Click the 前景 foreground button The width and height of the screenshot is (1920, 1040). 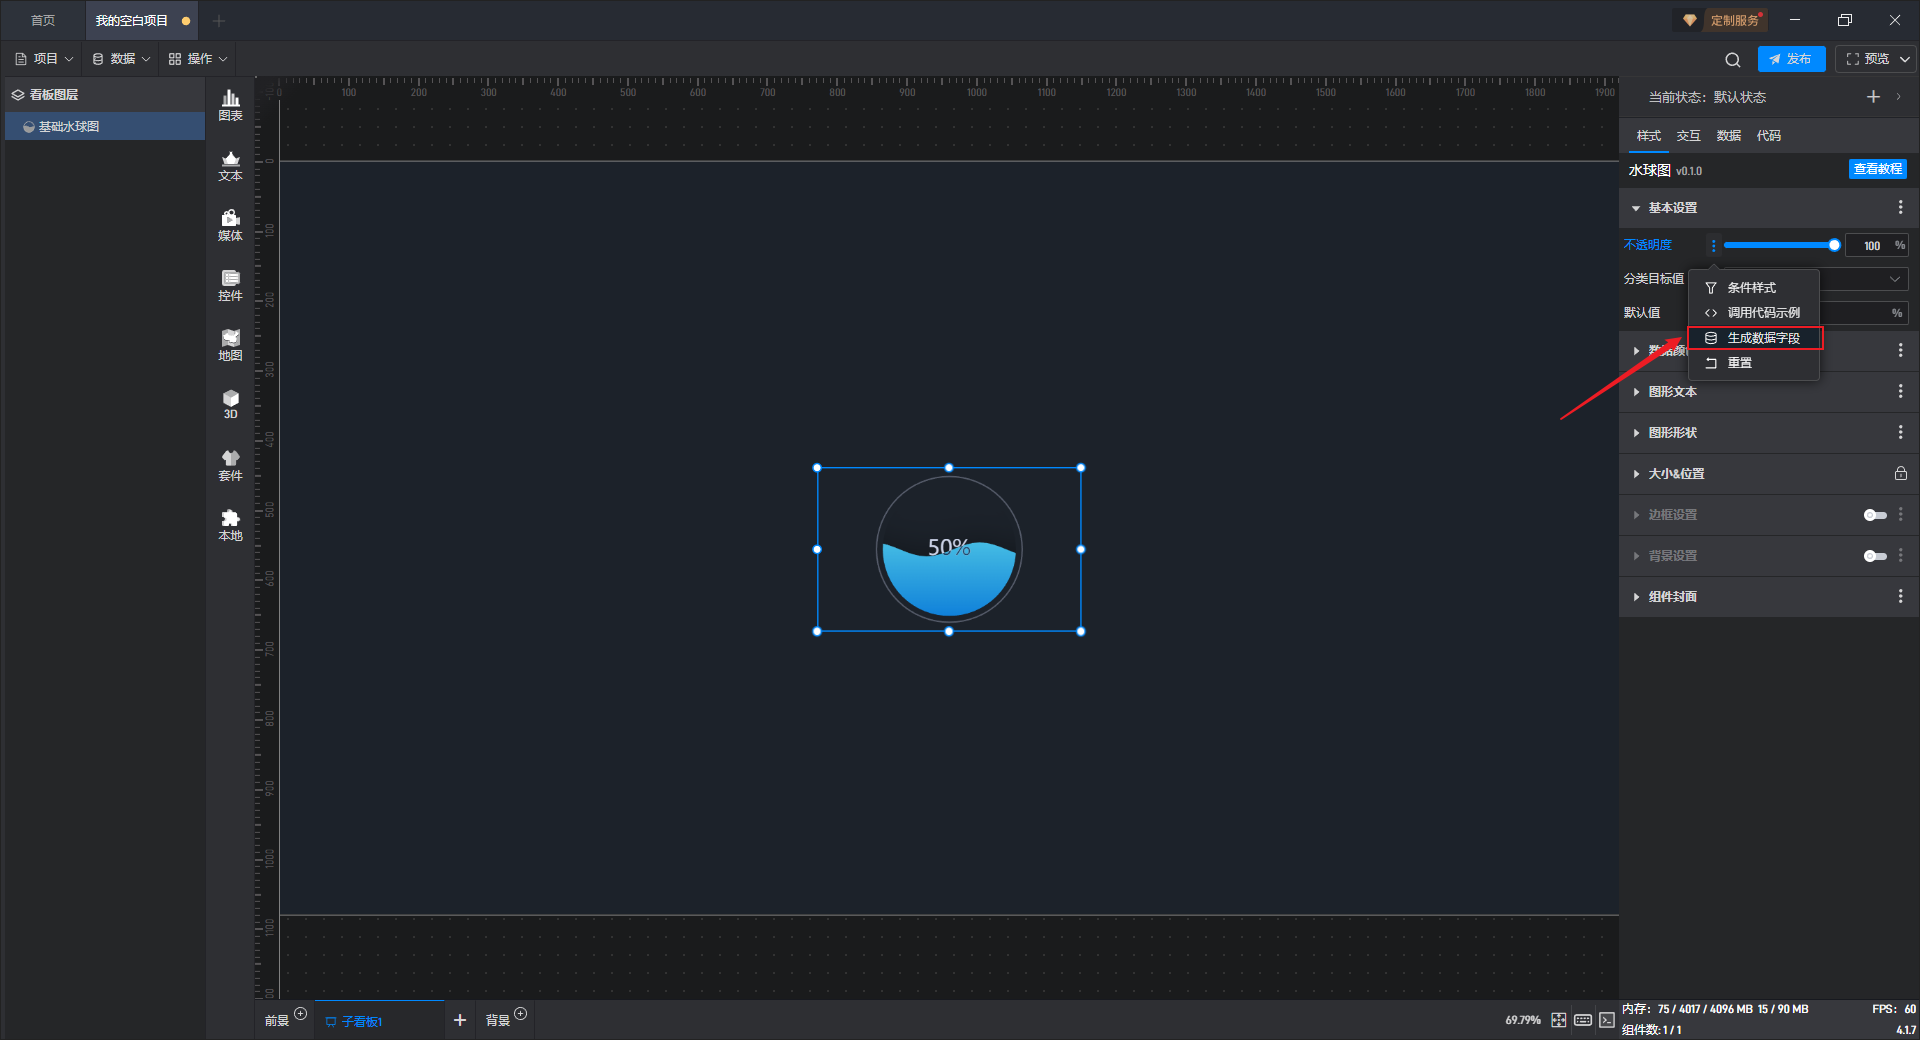pyautogui.click(x=277, y=1021)
